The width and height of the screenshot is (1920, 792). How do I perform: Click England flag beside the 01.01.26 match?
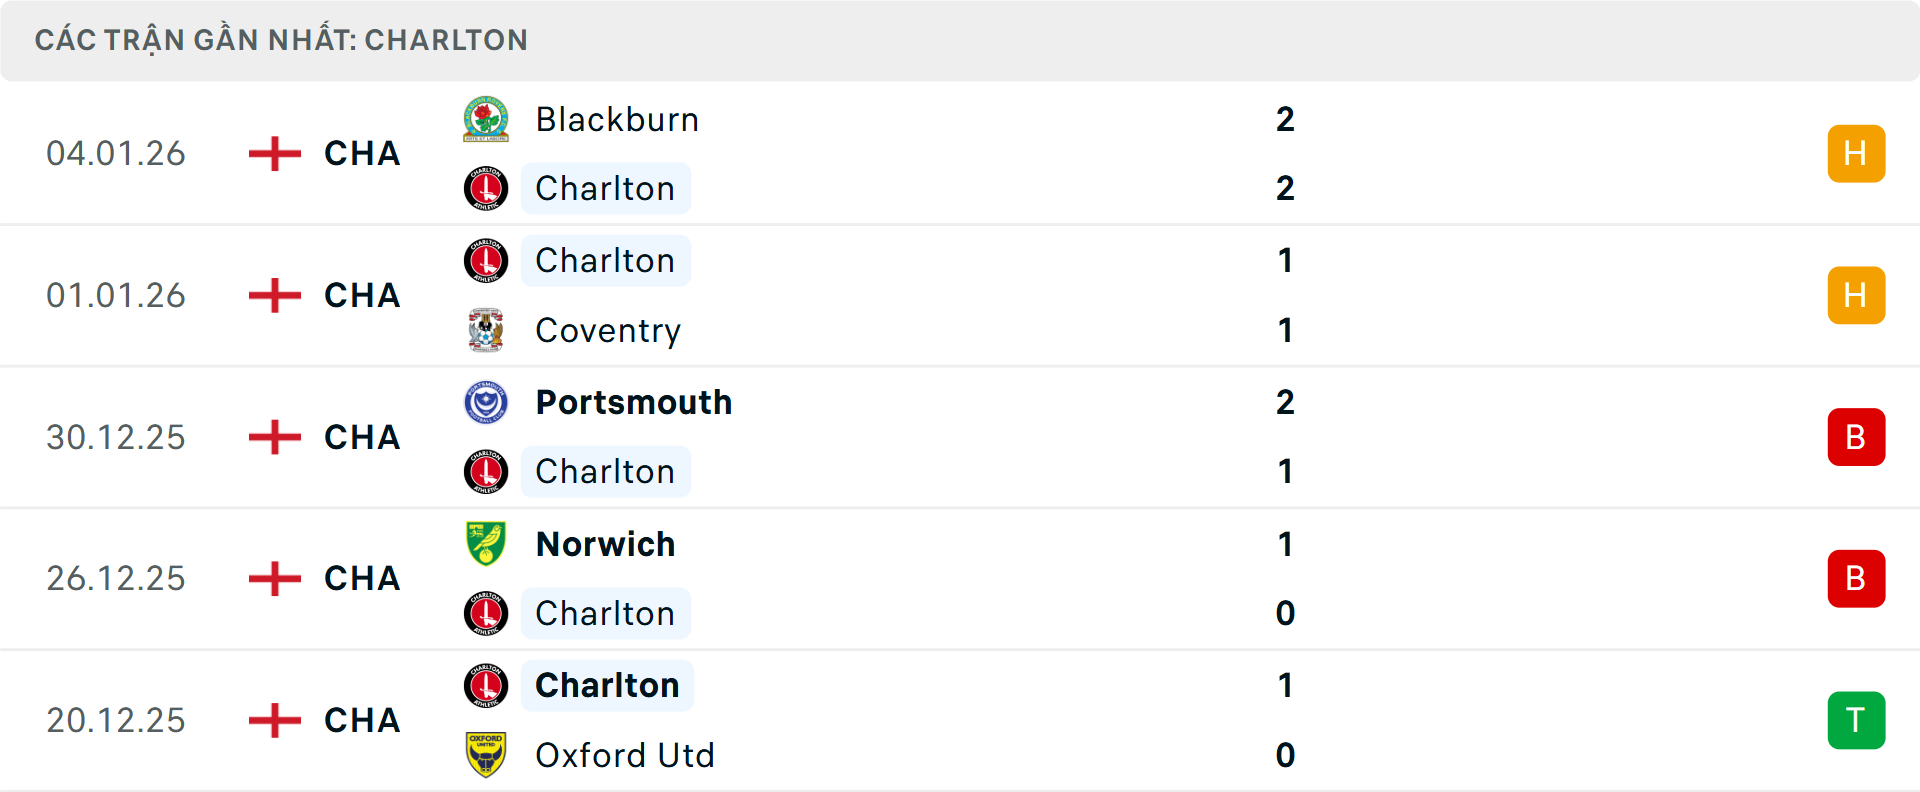pyautogui.click(x=275, y=296)
